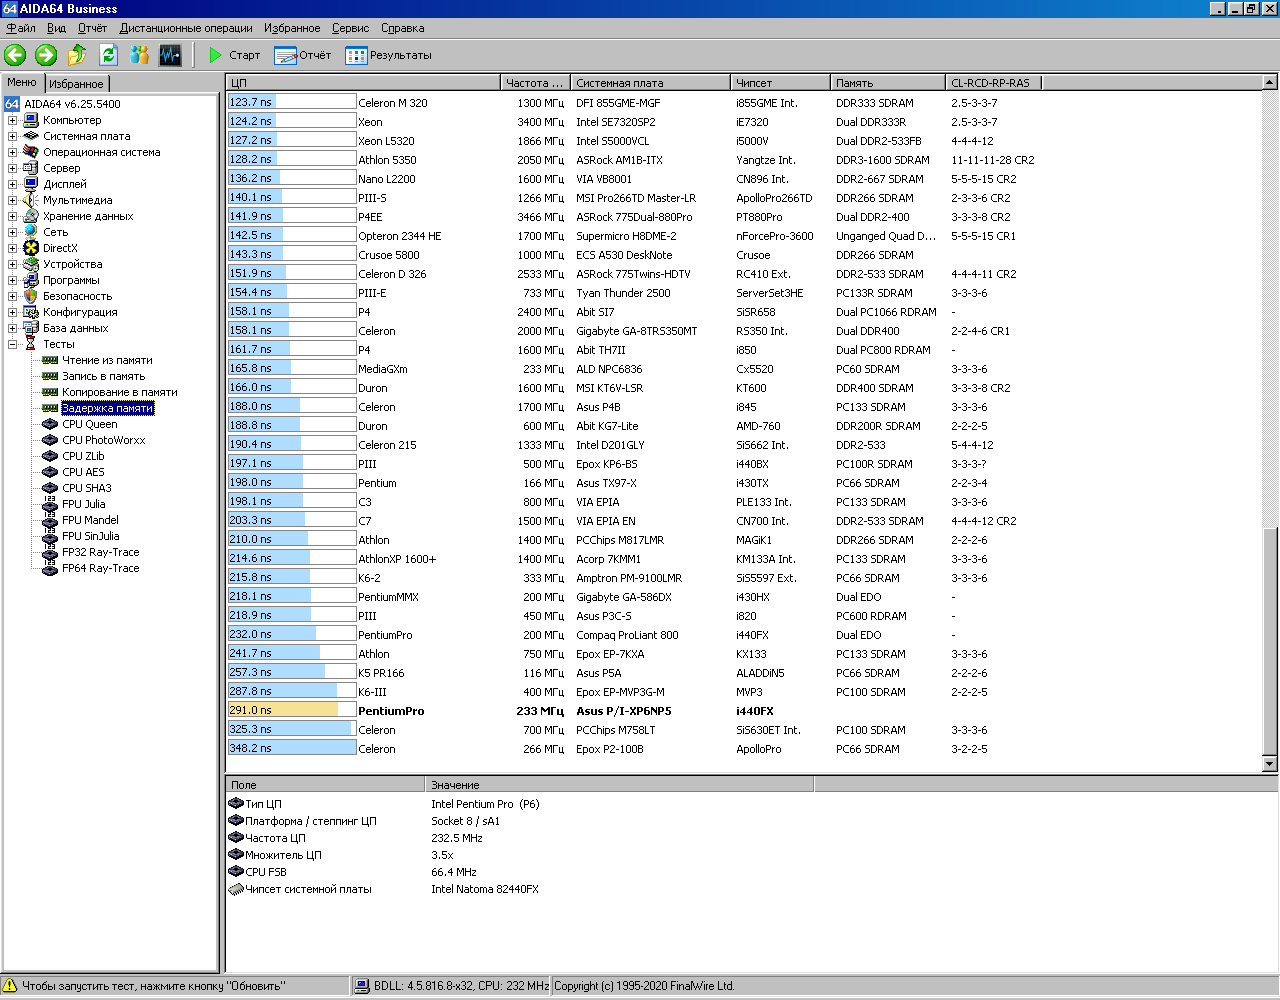Click the green forward arrow toolbar icon
The width and height of the screenshot is (1280, 1000).
pyautogui.click(x=46, y=55)
